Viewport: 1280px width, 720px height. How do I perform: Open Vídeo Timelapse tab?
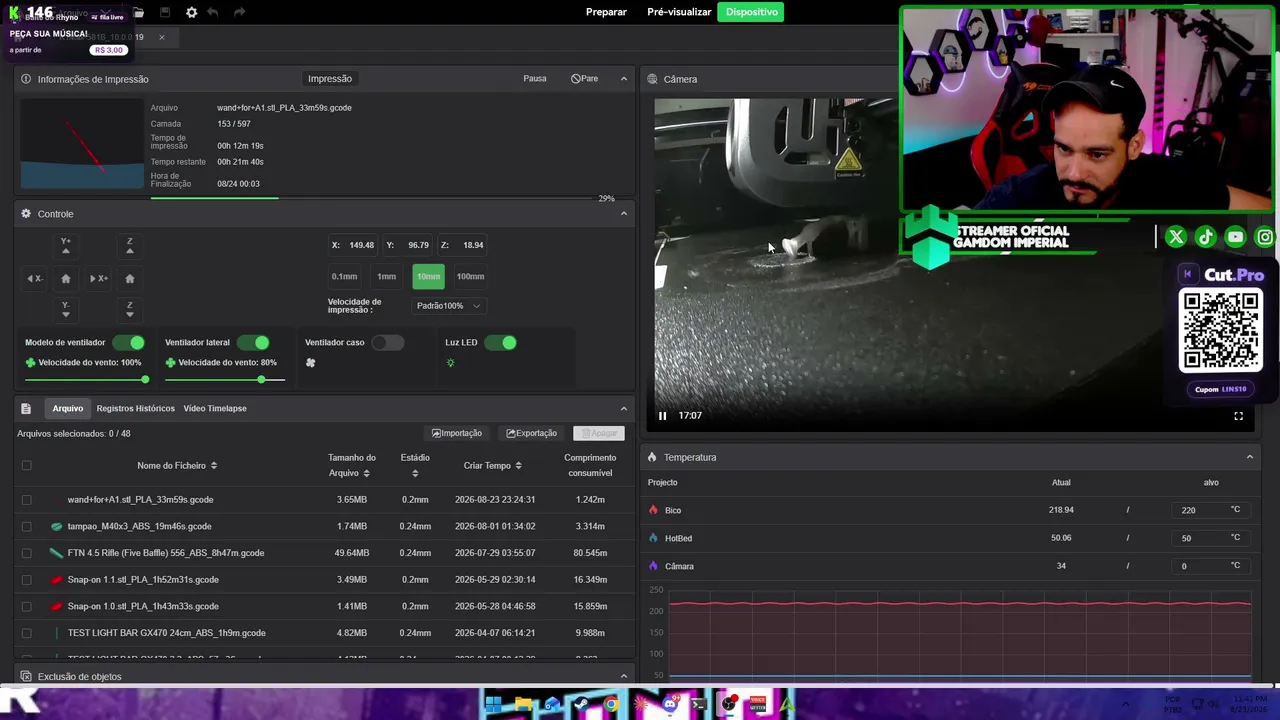215,408
